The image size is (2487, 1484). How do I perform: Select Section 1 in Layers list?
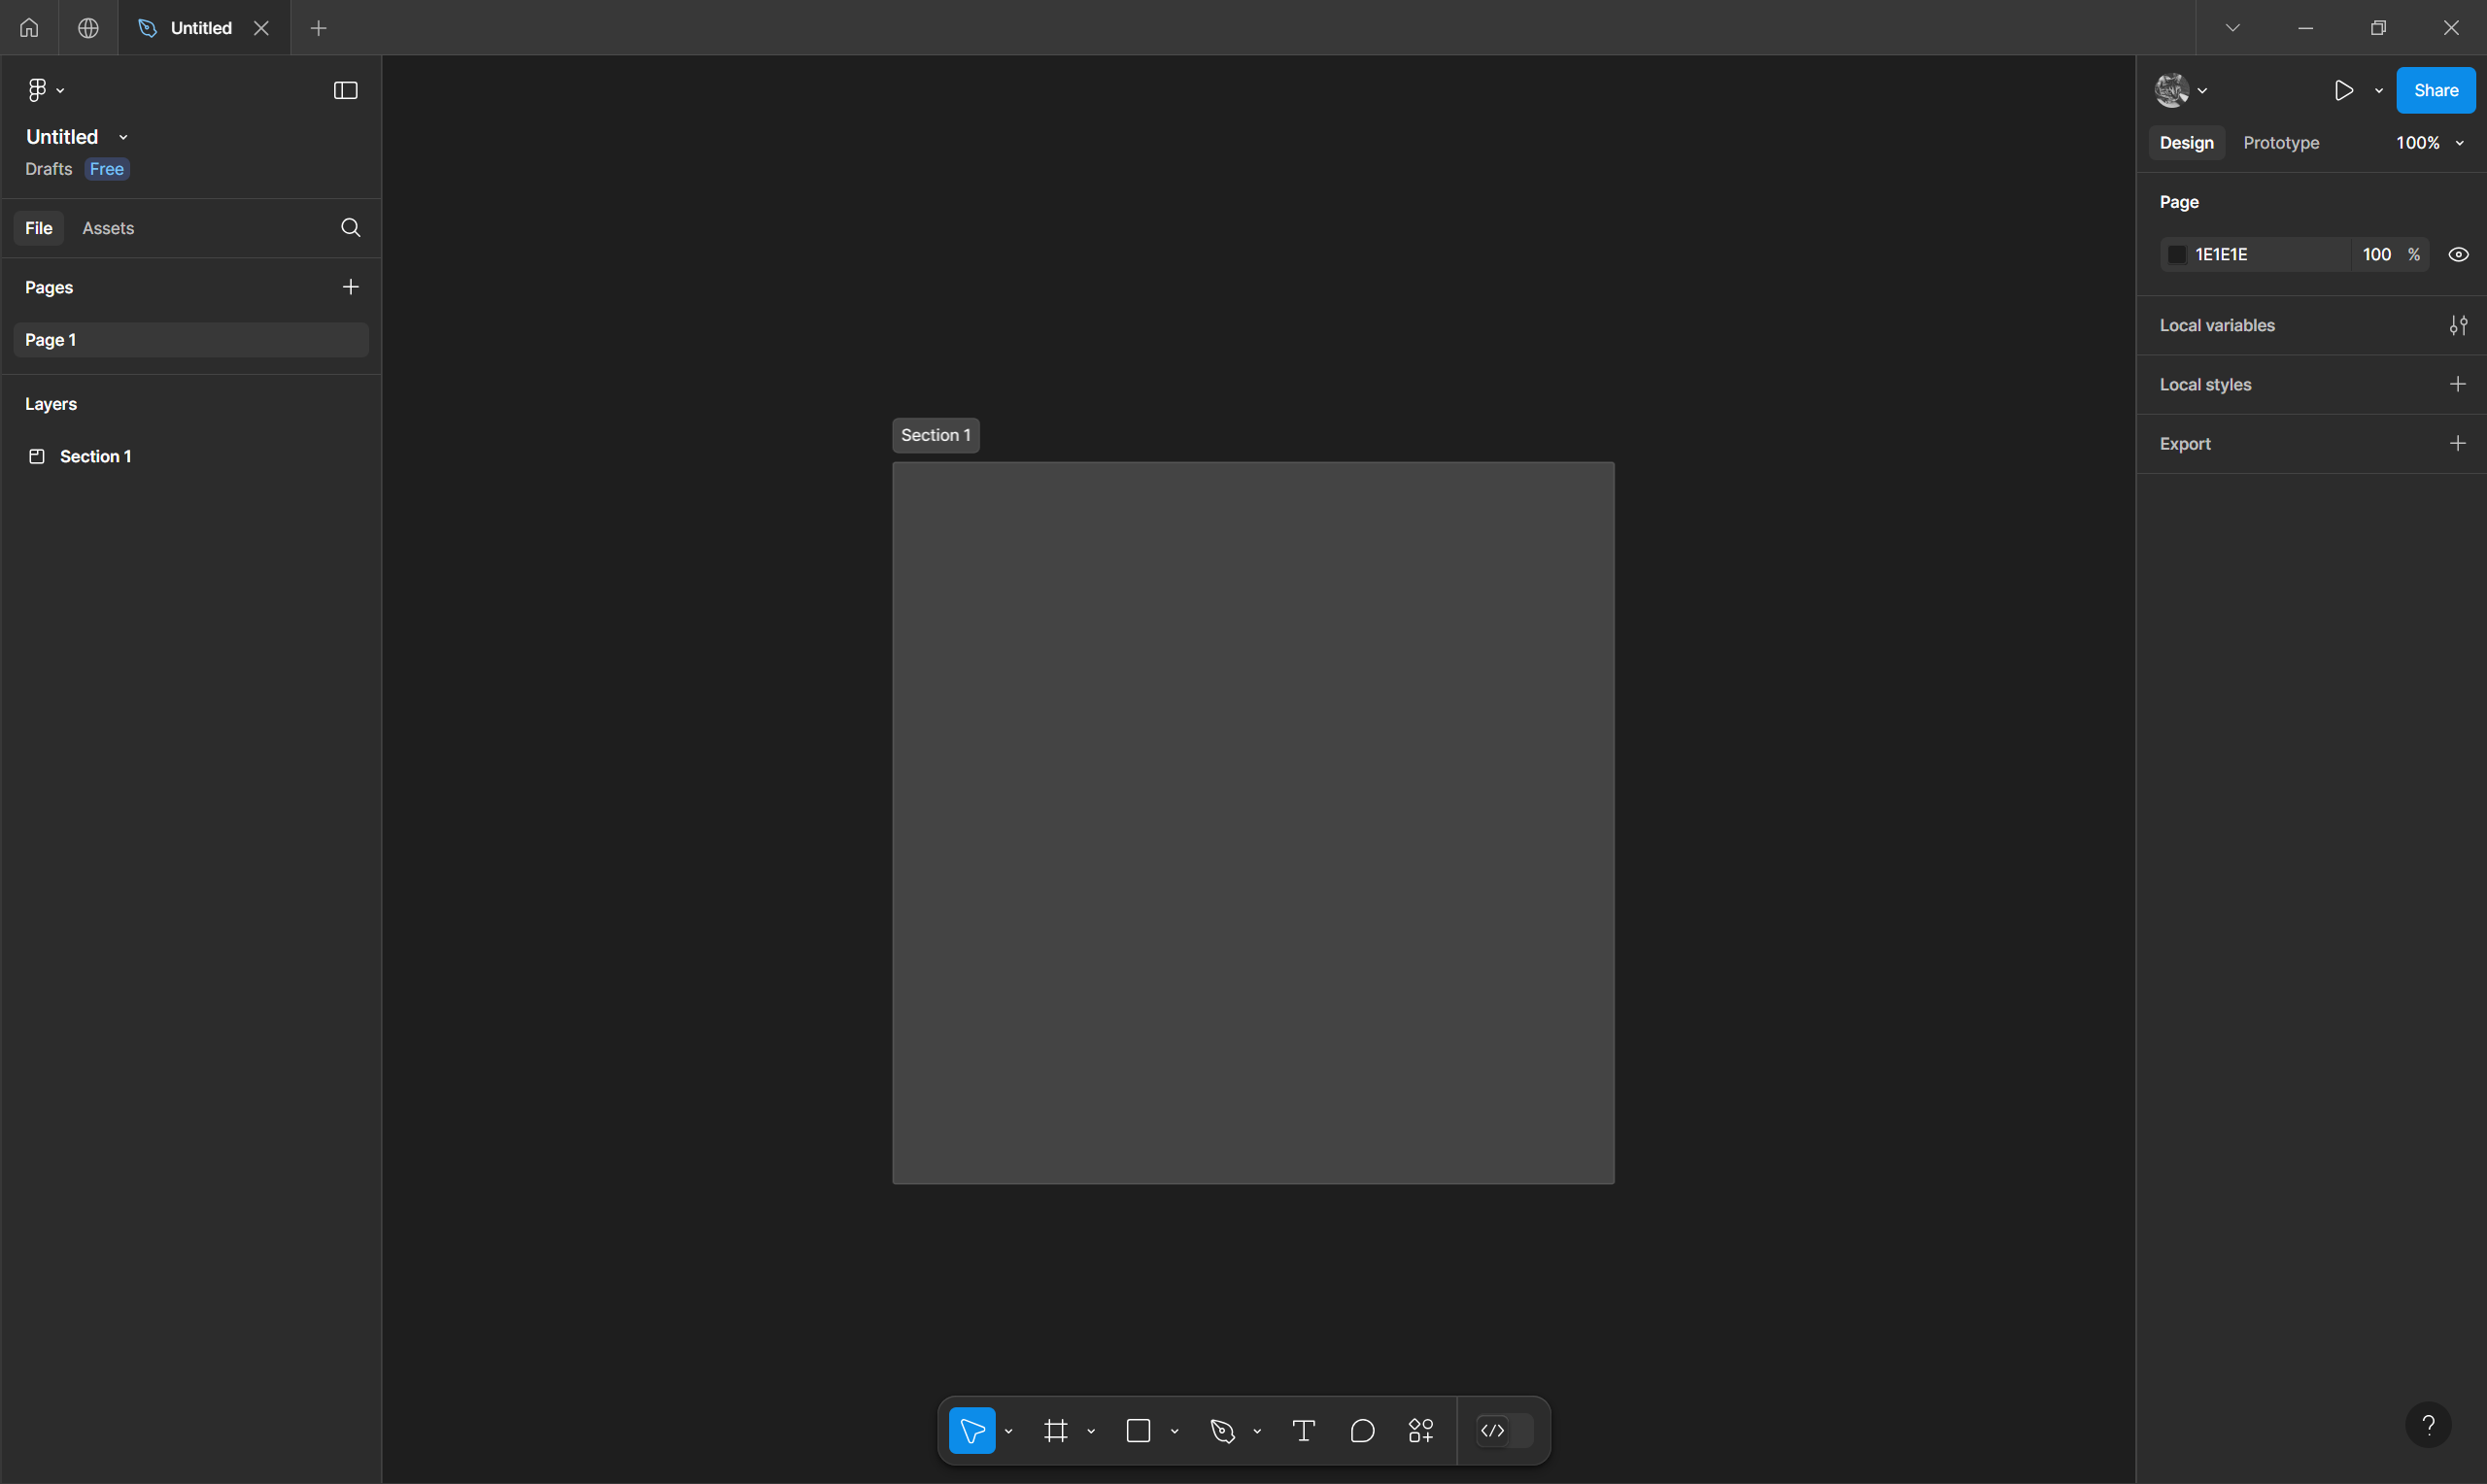tap(95, 456)
